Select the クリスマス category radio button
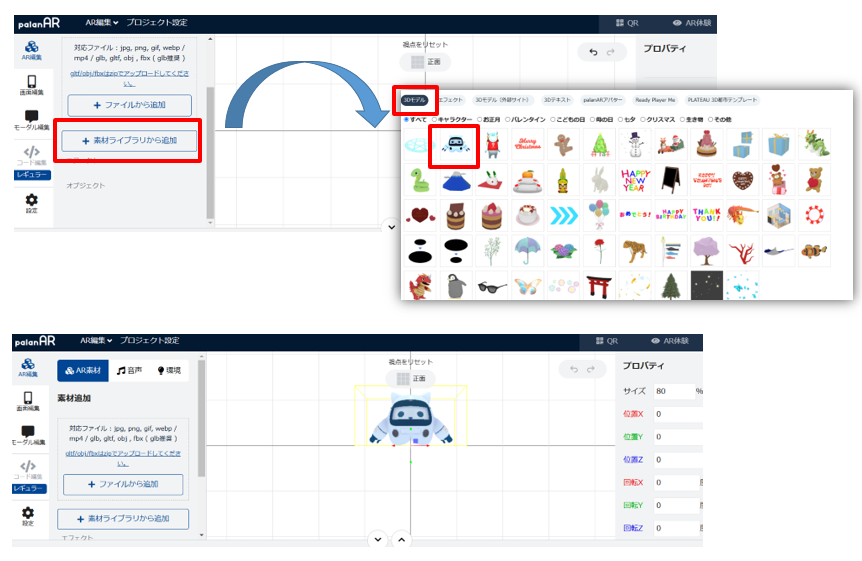 point(643,119)
